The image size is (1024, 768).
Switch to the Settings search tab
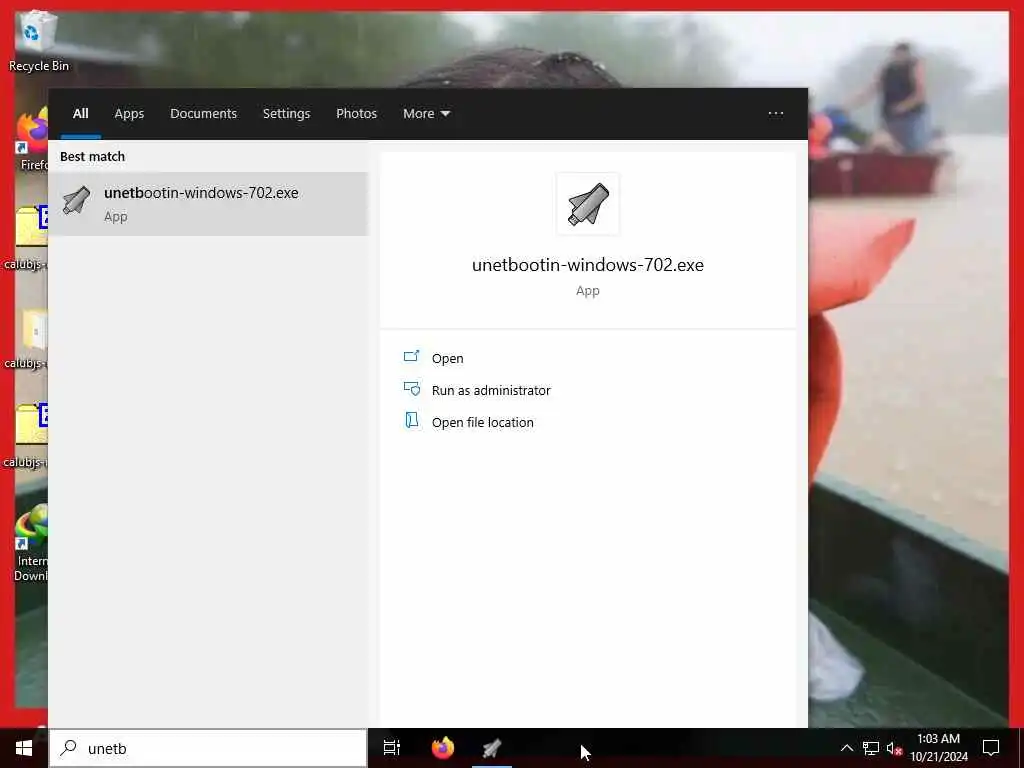tap(286, 114)
